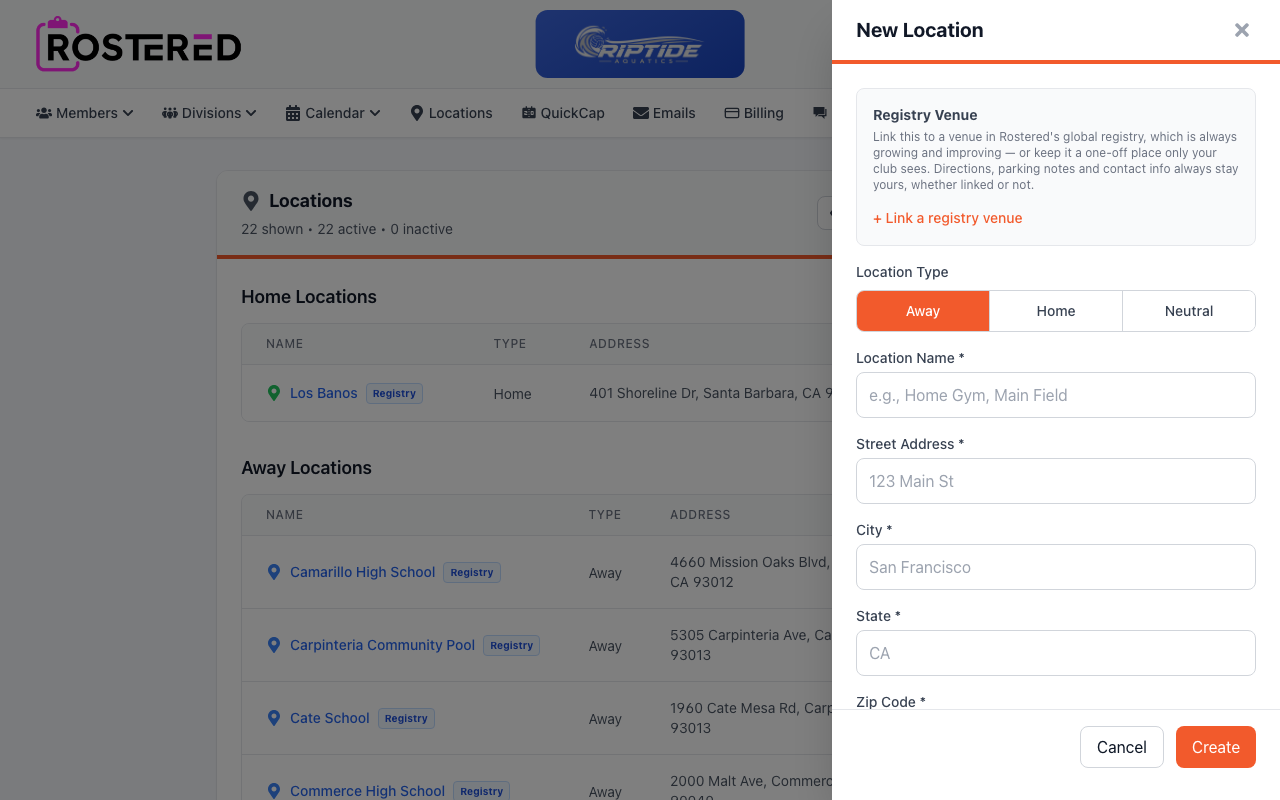
Task: Click the 4660 Mission Oaks Blvd address
Action: pyautogui.click(x=750, y=572)
